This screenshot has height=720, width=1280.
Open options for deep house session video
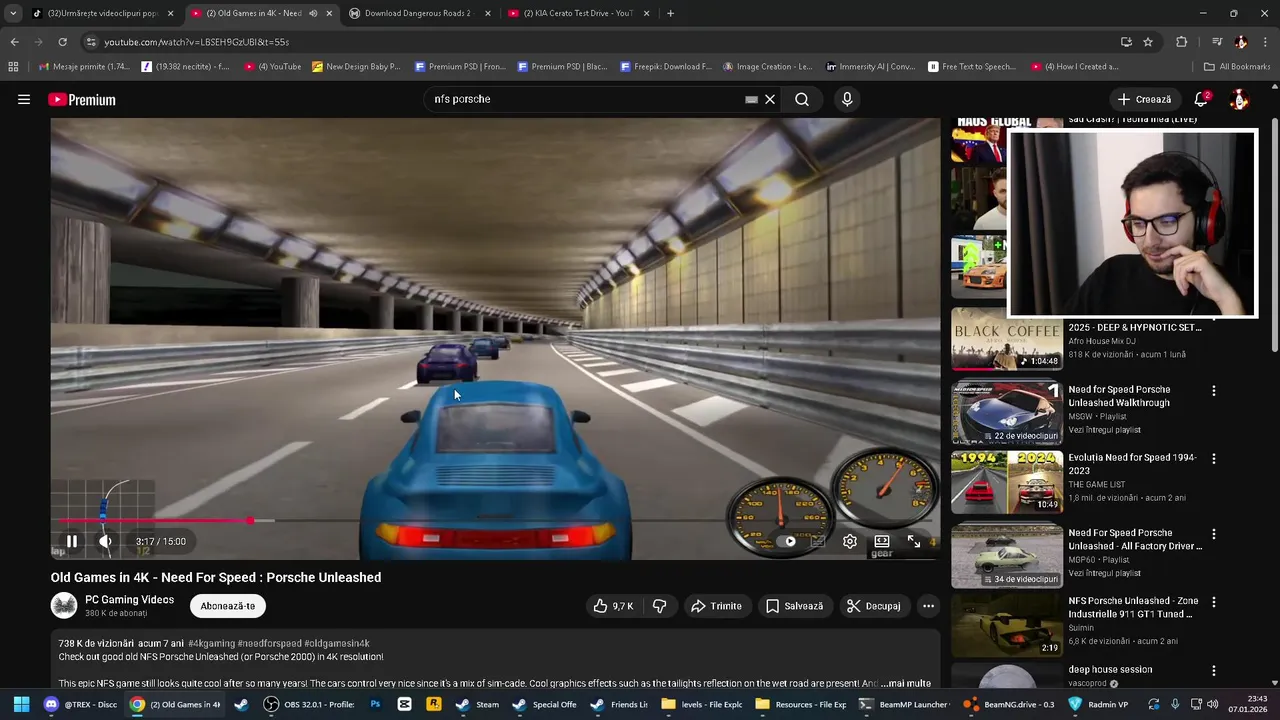tap(1214, 671)
